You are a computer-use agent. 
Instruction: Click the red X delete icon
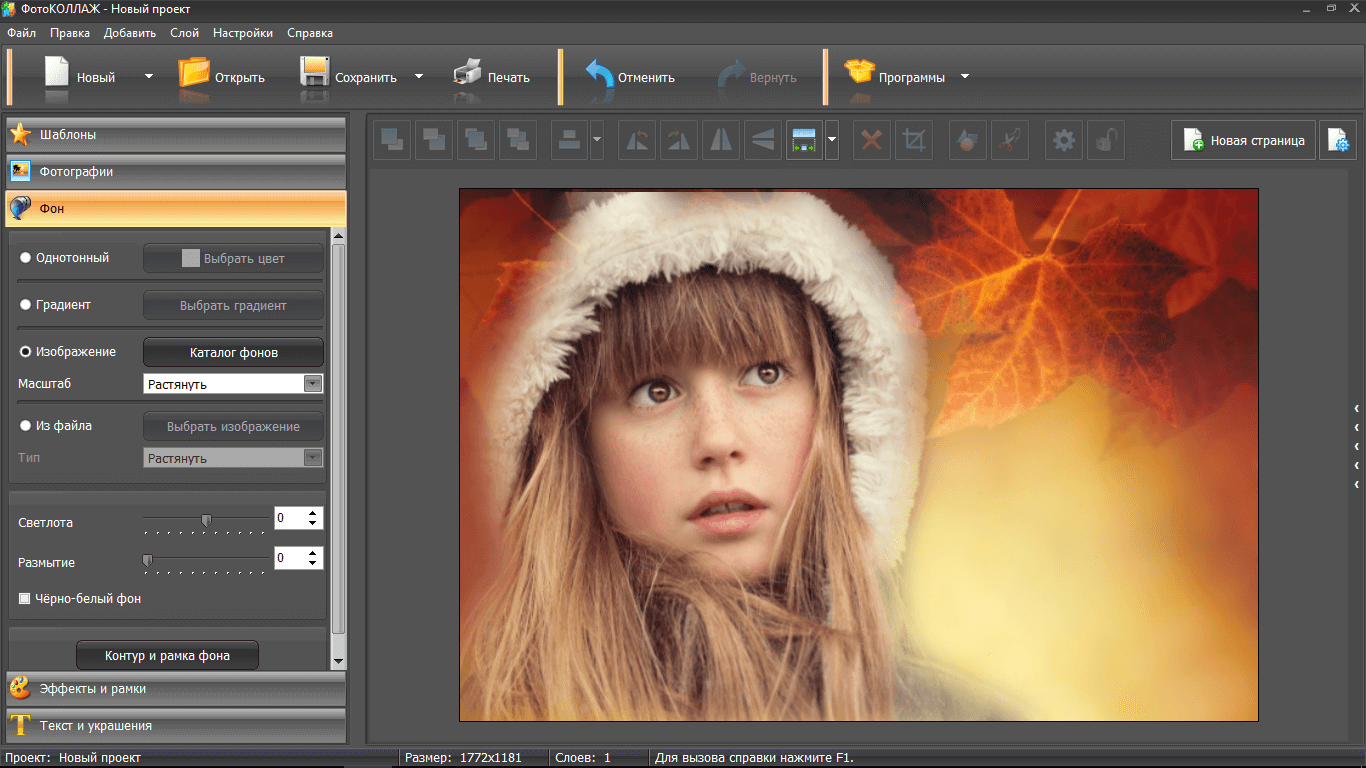[x=871, y=141]
